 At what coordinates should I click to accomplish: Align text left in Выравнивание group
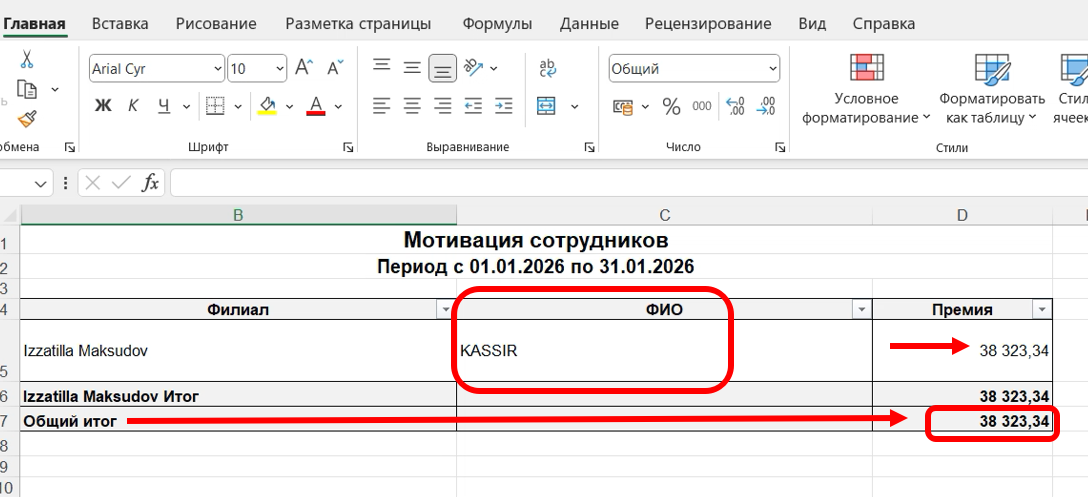coord(381,106)
